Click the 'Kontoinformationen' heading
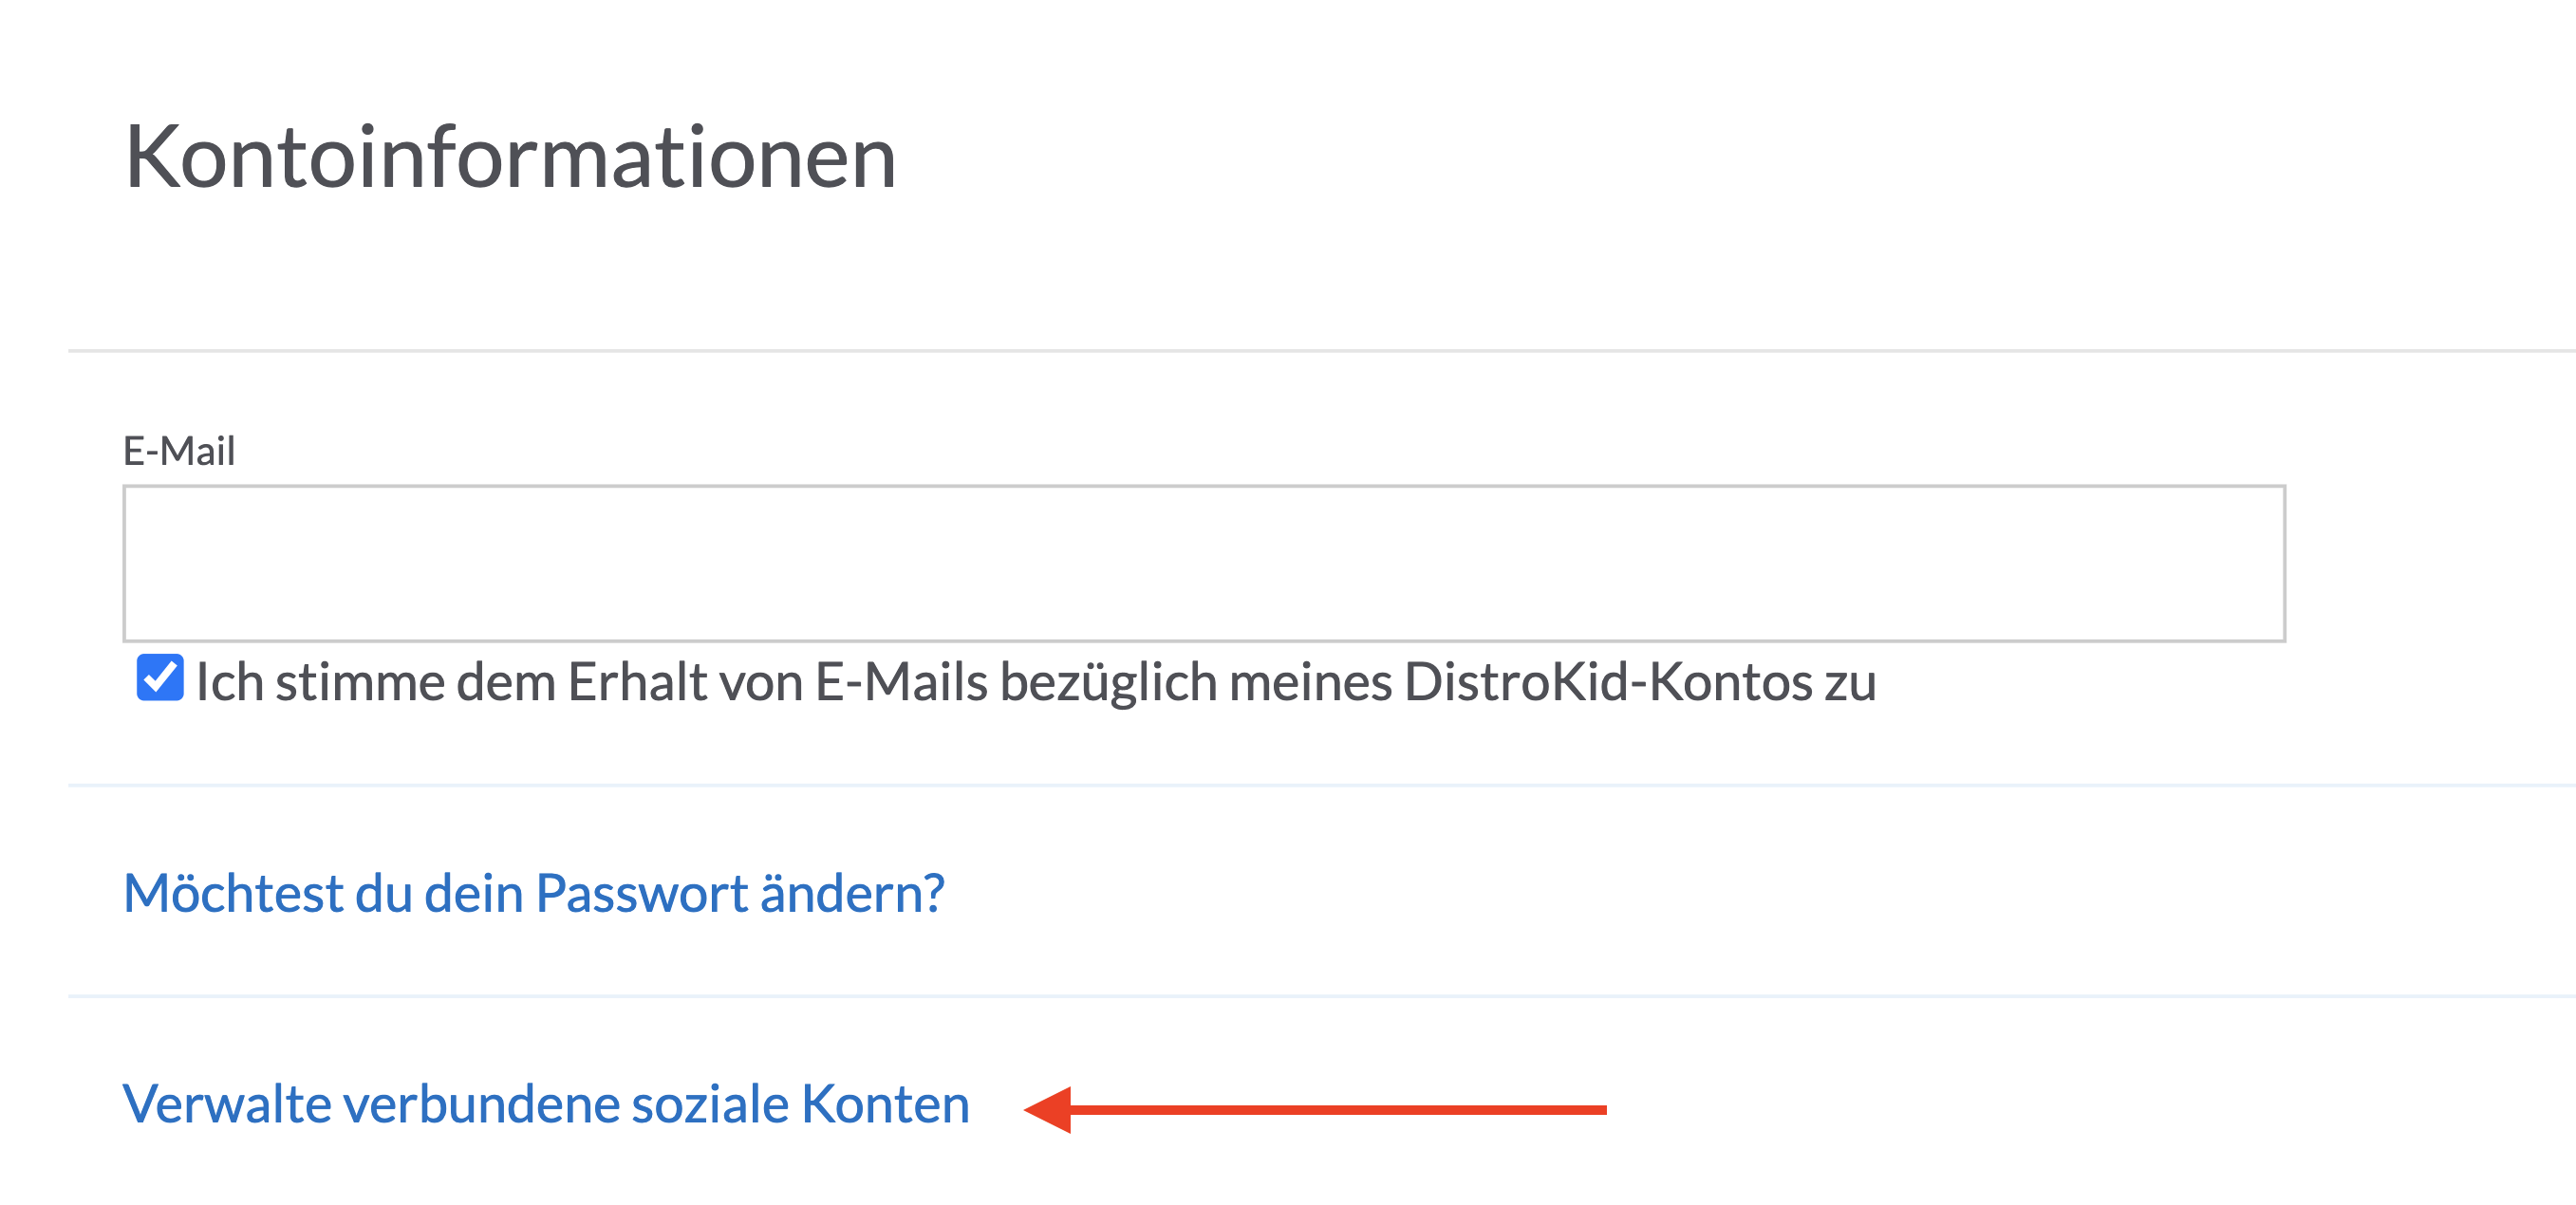Screen dimensions: 2576x1205 coord(510,157)
